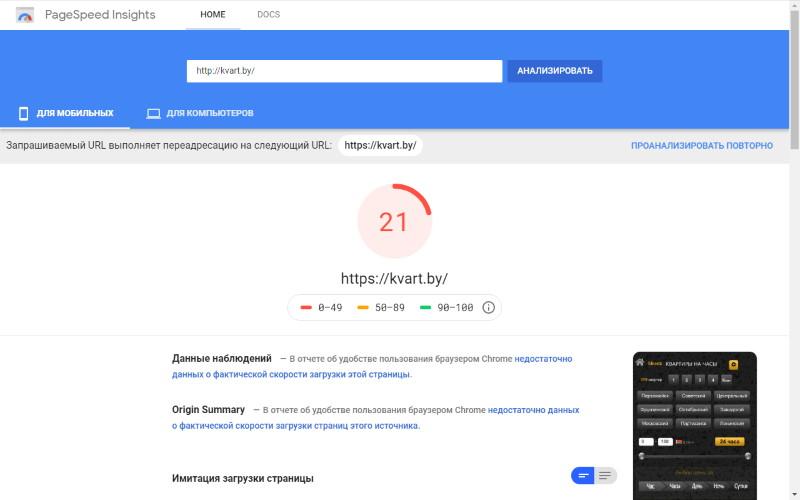This screenshot has width=800, height=500.
Task: Open the HOME tab
Action: coord(213,15)
